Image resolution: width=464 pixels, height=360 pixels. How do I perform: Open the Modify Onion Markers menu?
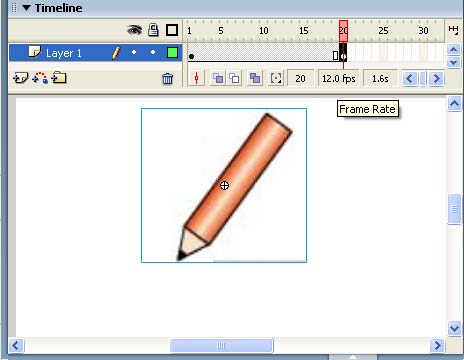click(276, 79)
